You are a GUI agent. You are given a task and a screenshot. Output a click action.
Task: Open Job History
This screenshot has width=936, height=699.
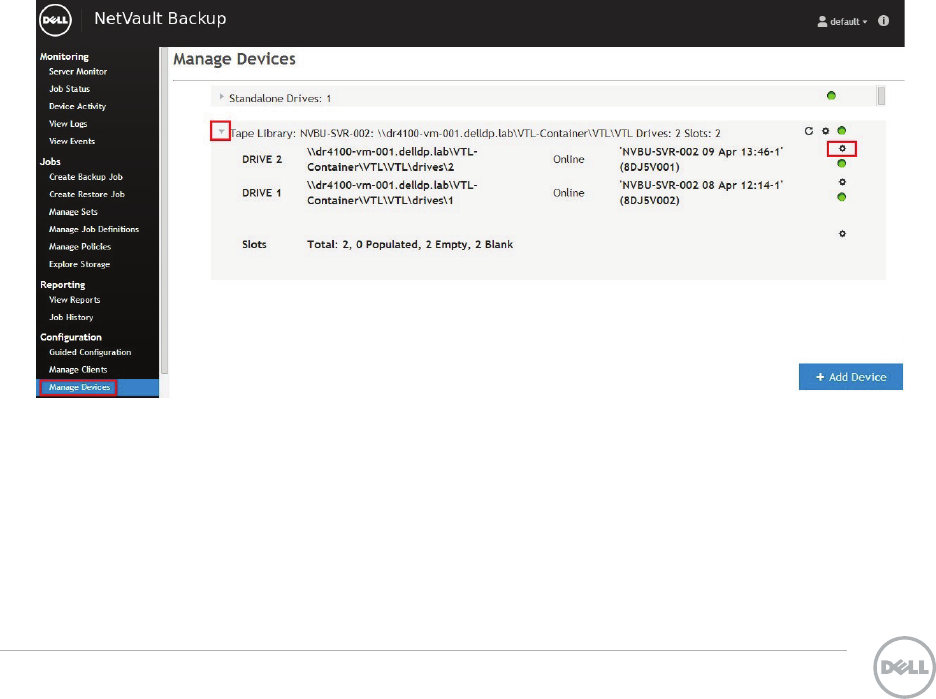click(x=70, y=317)
